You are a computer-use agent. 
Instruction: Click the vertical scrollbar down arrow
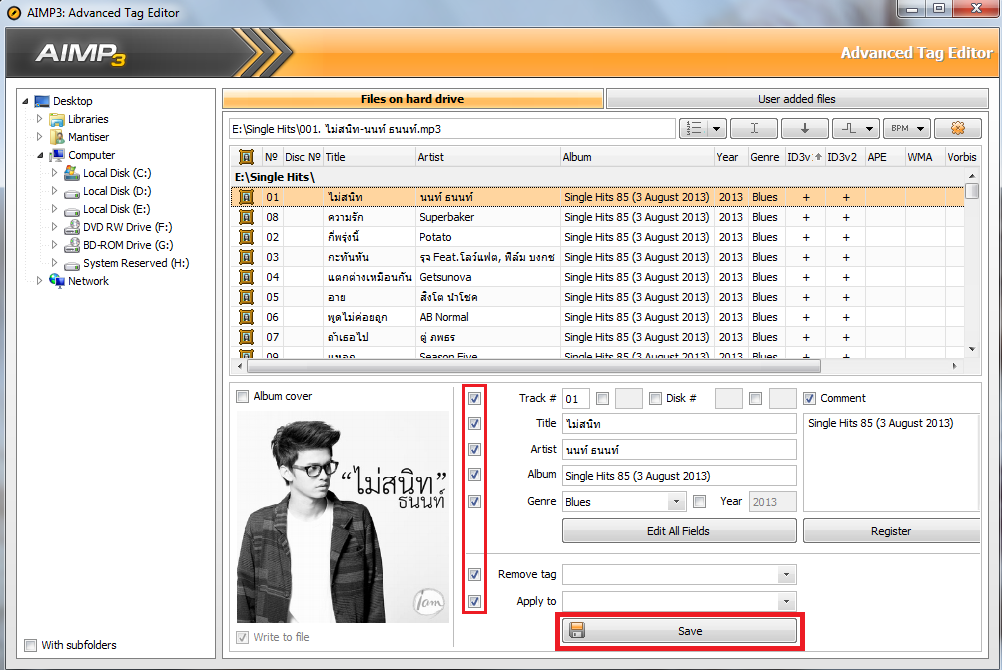click(x=972, y=349)
